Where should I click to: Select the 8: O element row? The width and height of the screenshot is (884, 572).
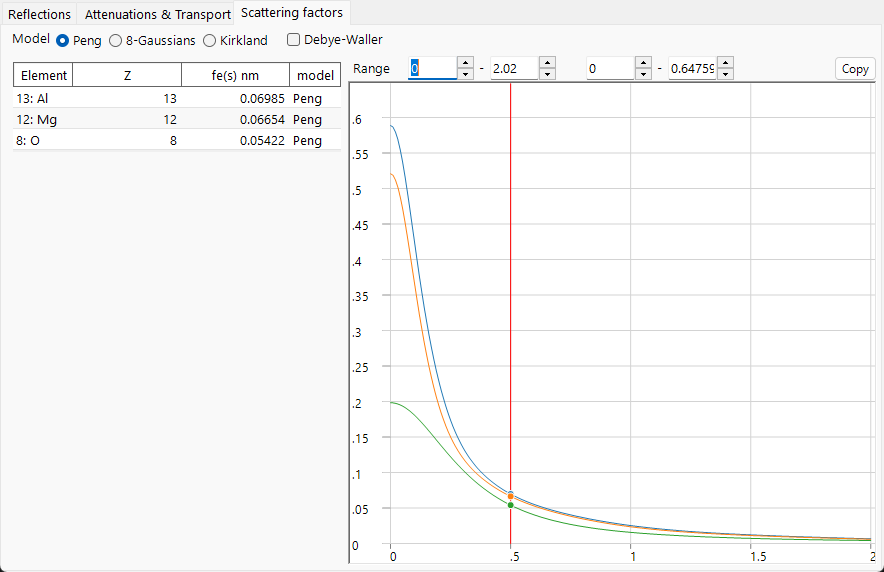point(177,140)
